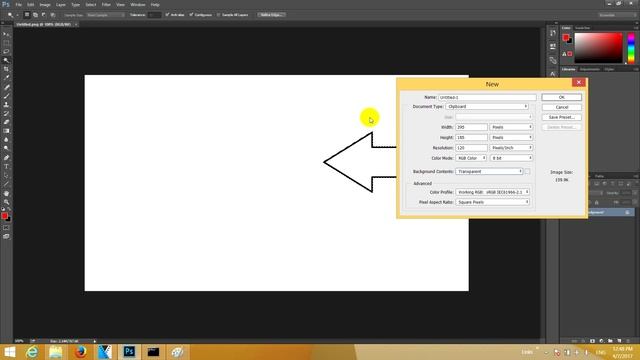Select the Gradient tool
Image resolution: width=640 pixels, height=360 pixels.
coord(6,131)
